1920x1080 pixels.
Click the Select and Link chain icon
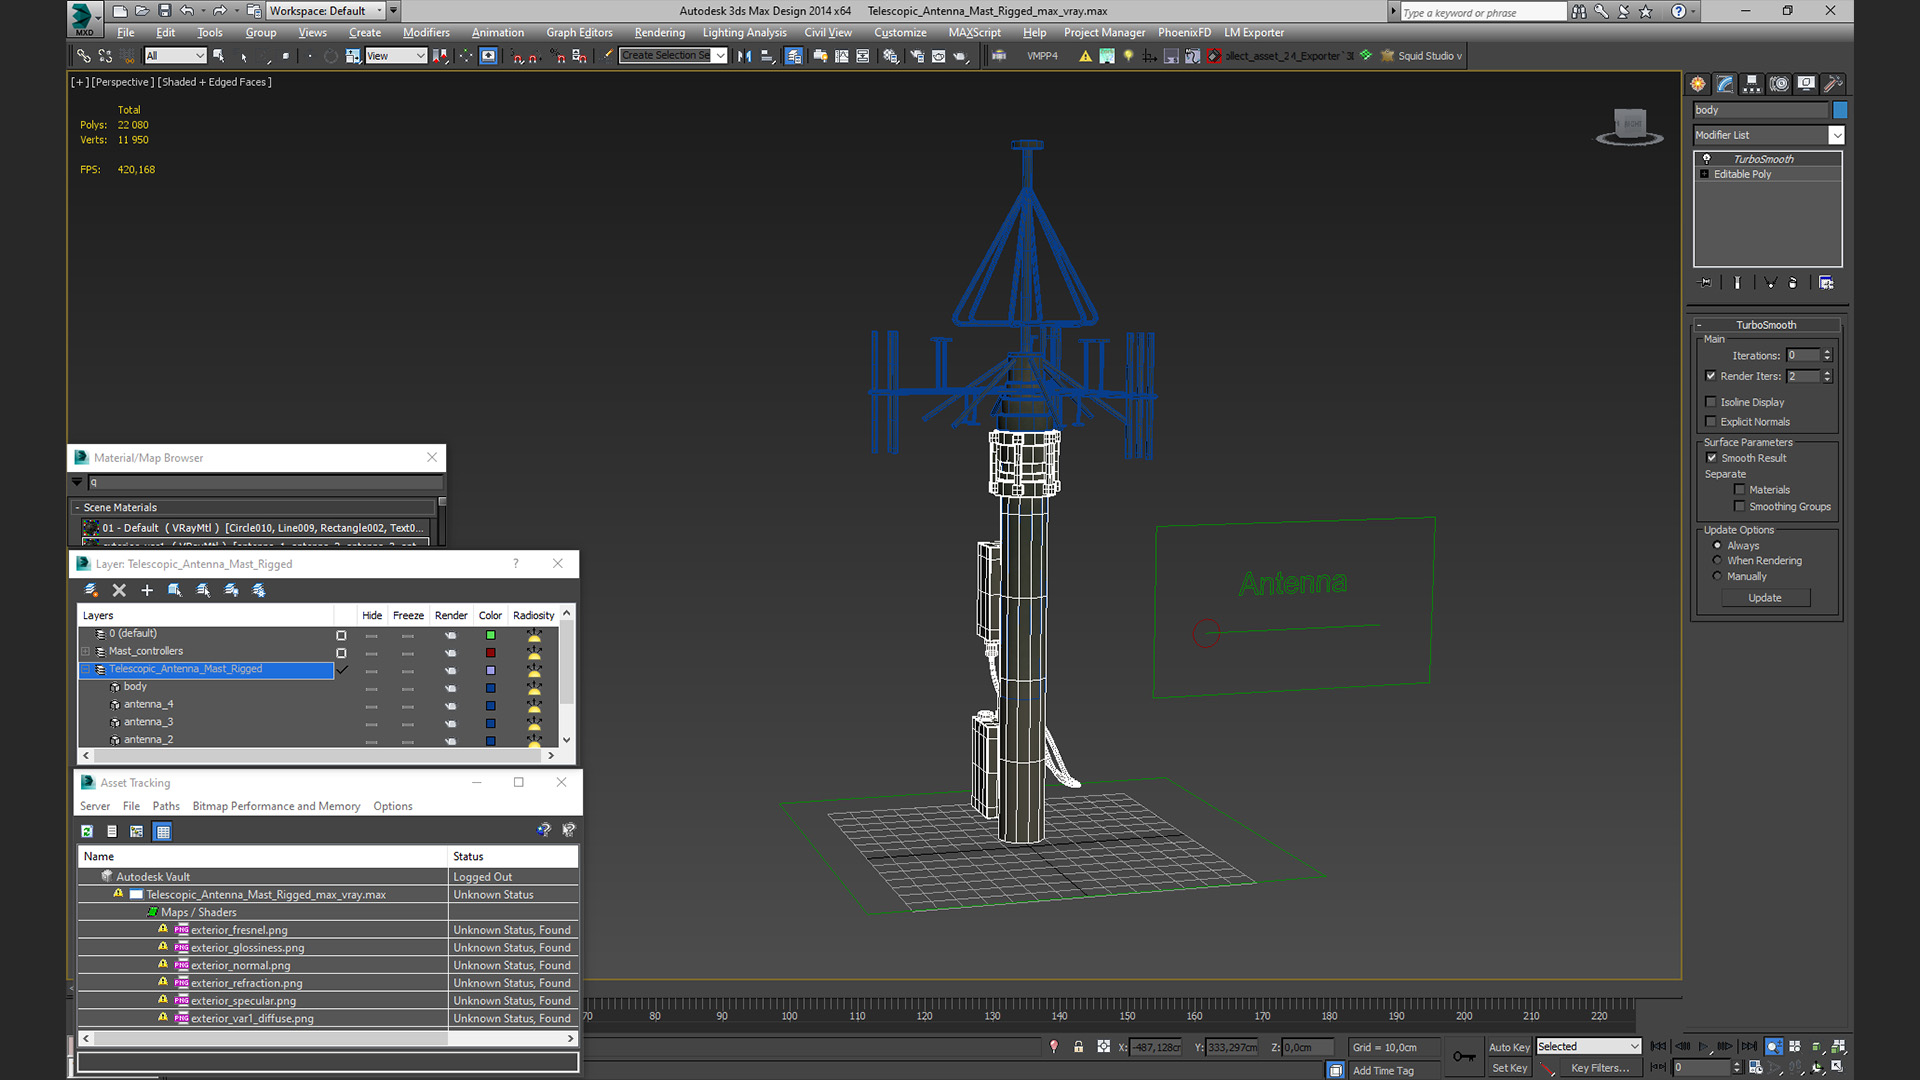[x=84, y=56]
